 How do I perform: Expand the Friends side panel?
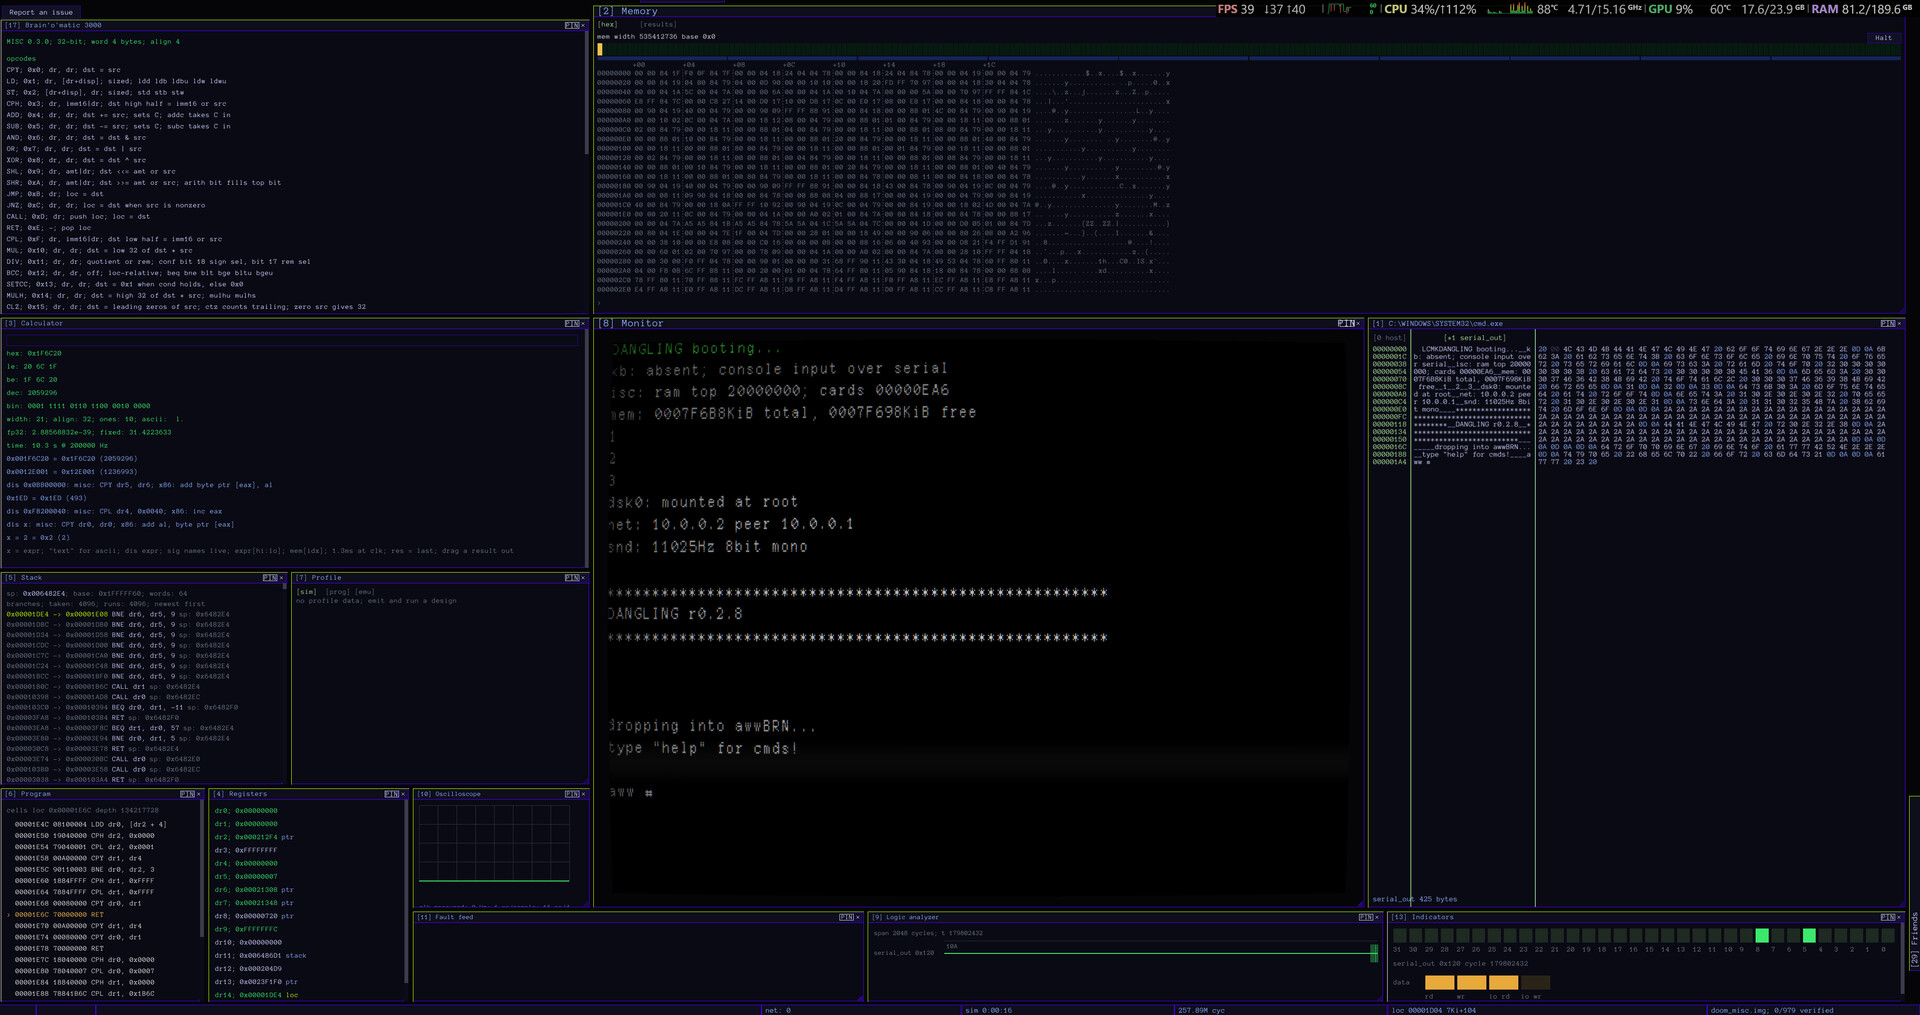click(1914, 938)
